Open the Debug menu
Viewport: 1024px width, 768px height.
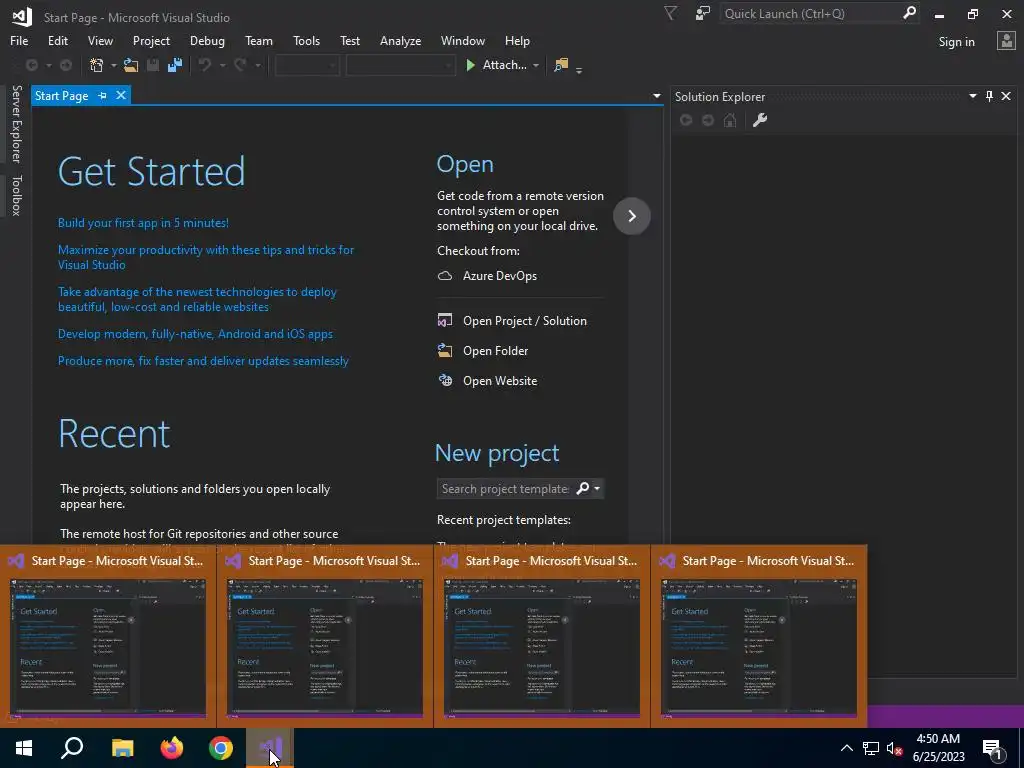pyautogui.click(x=207, y=40)
